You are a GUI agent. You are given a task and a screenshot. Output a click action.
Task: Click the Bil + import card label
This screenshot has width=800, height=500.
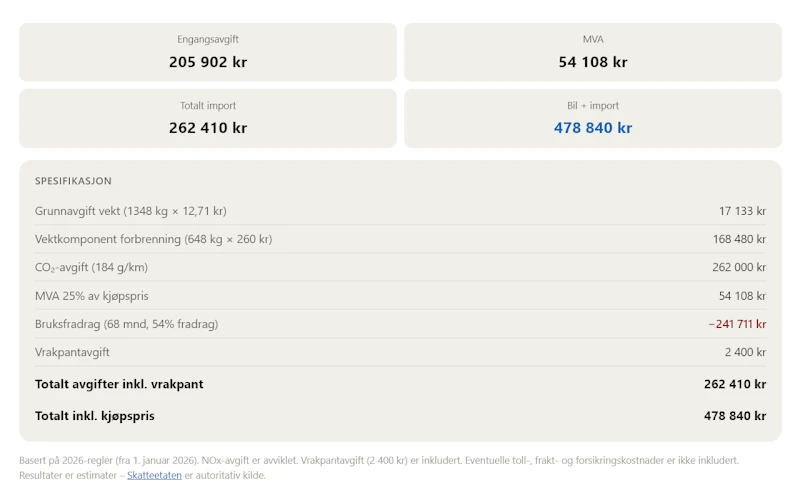click(593, 106)
